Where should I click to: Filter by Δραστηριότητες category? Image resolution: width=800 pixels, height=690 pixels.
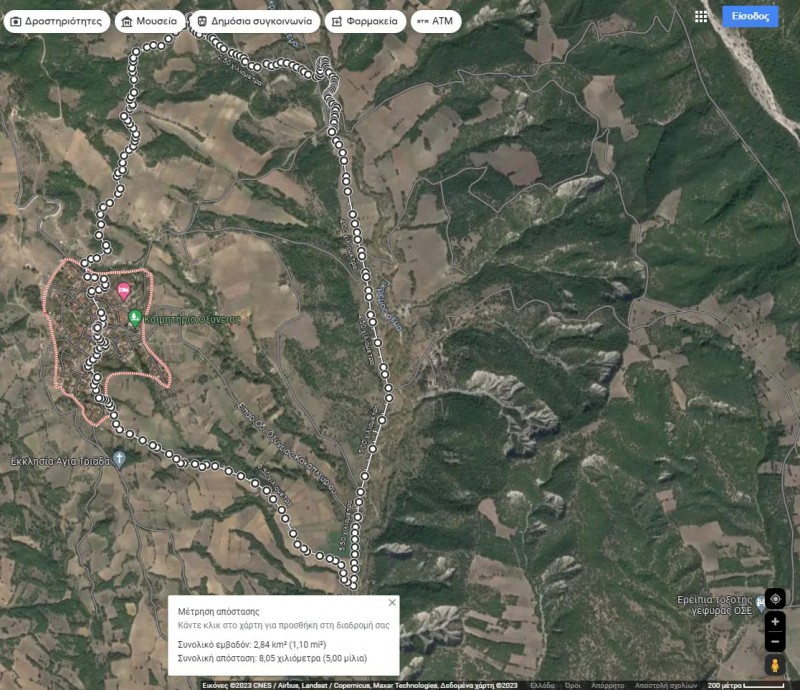(56, 21)
